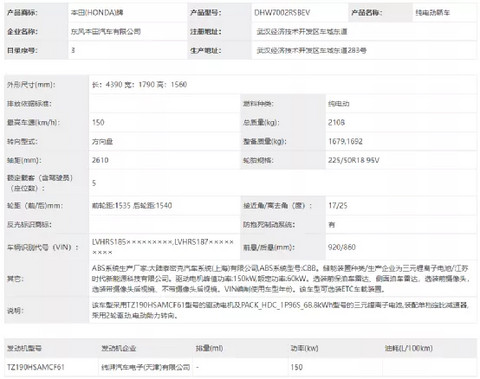This screenshot has height=379, width=480.
Task: Select the production address ending in 283号
Action: point(311,51)
